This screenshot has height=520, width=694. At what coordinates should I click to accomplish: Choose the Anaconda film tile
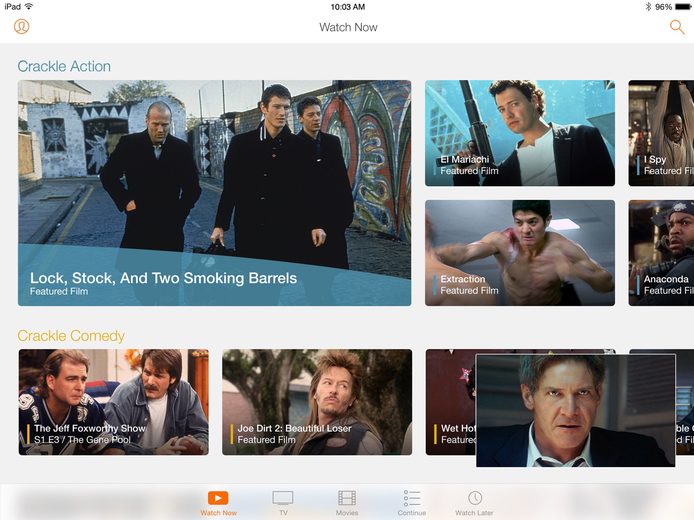pos(661,253)
